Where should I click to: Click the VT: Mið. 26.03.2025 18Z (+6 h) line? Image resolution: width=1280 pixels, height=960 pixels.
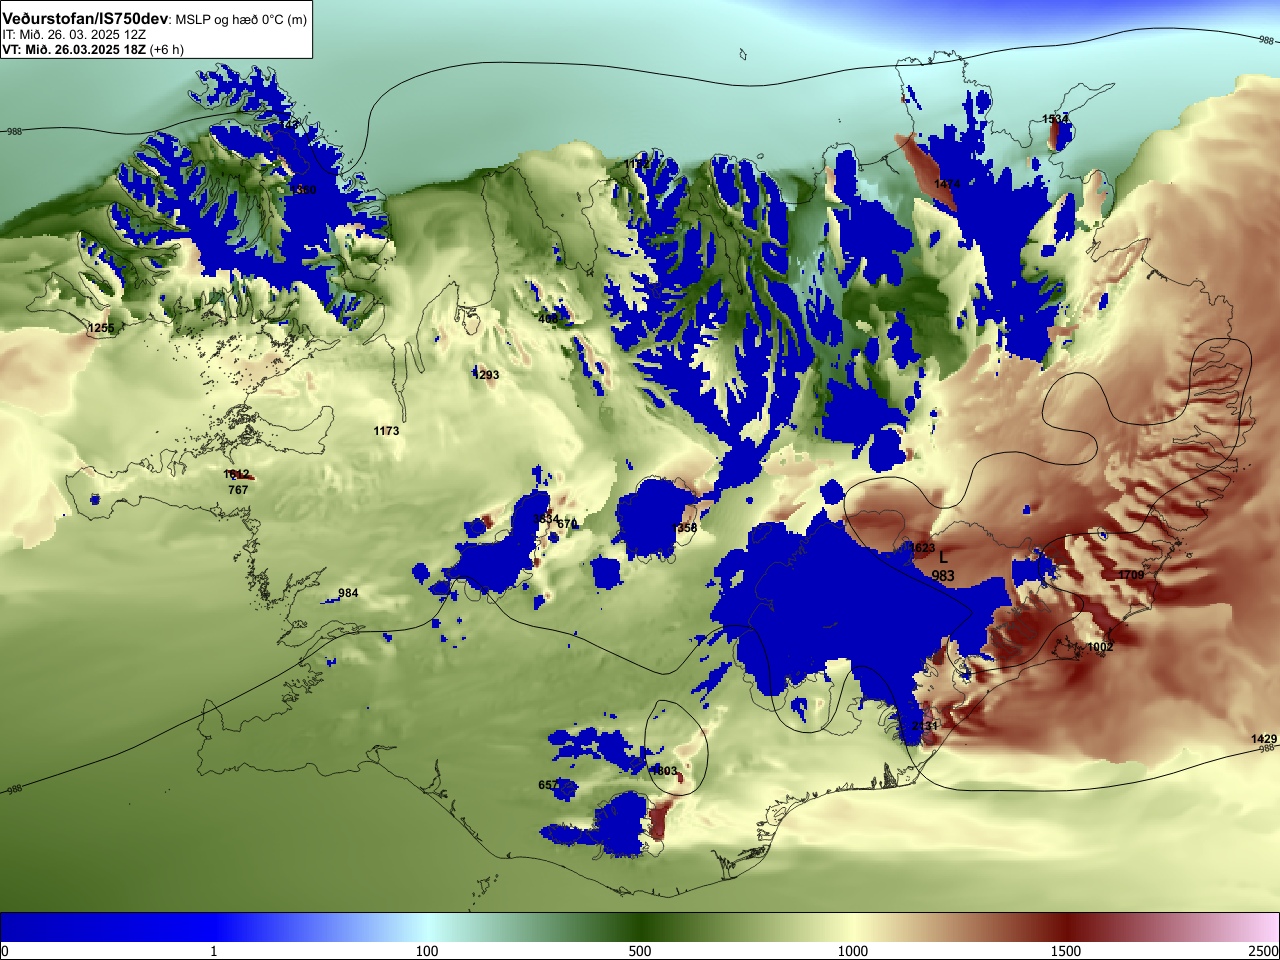pyautogui.click(x=93, y=49)
